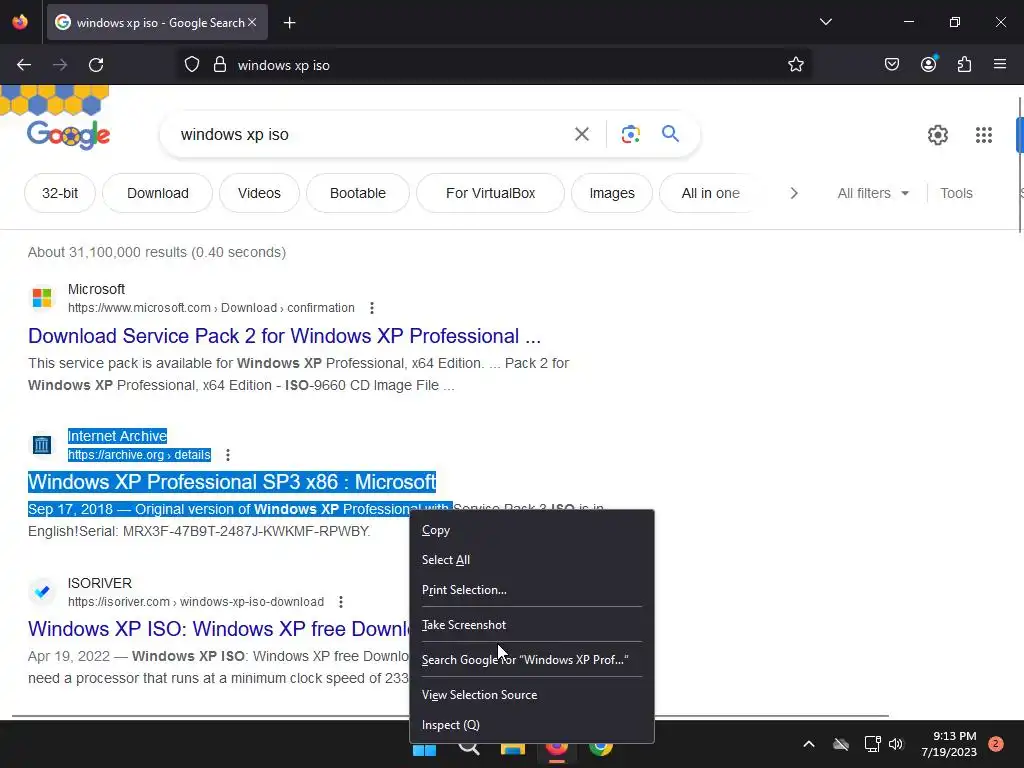Click the ISORIVER site name

click(x=99, y=583)
